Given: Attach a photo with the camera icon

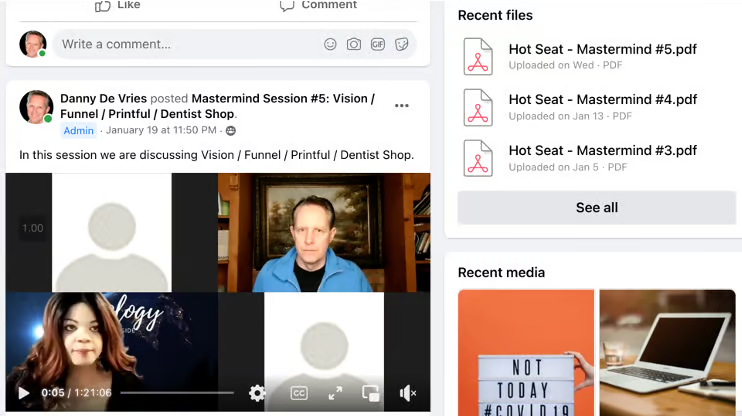Looking at the screenshot, I should (353, 44).
